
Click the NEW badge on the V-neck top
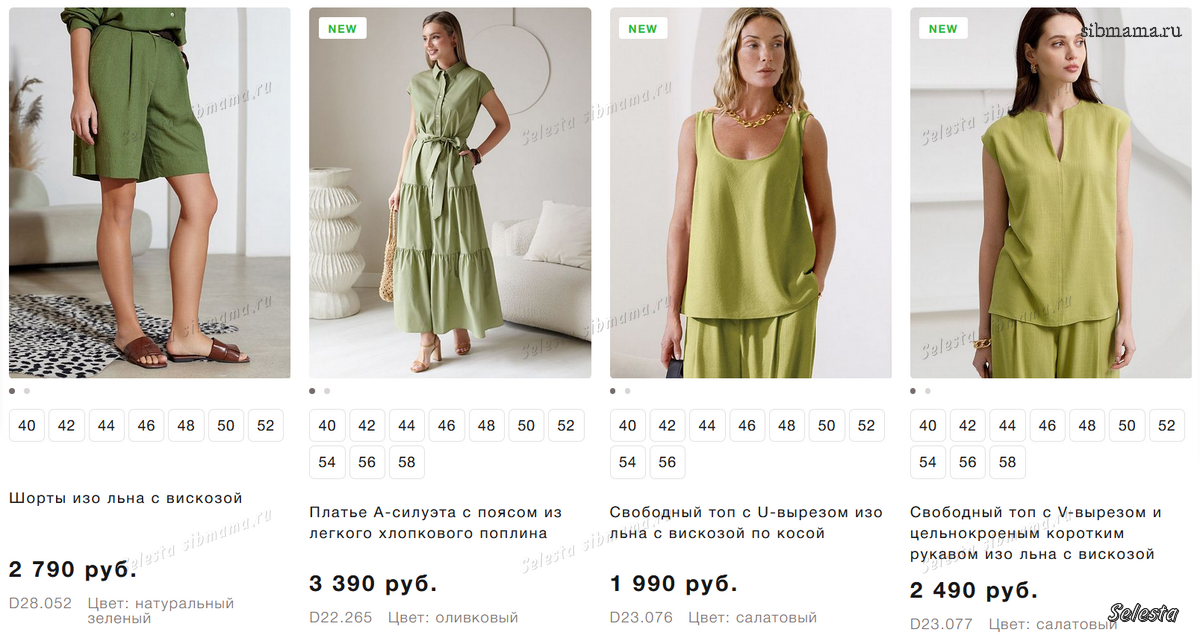click(943, 29)
